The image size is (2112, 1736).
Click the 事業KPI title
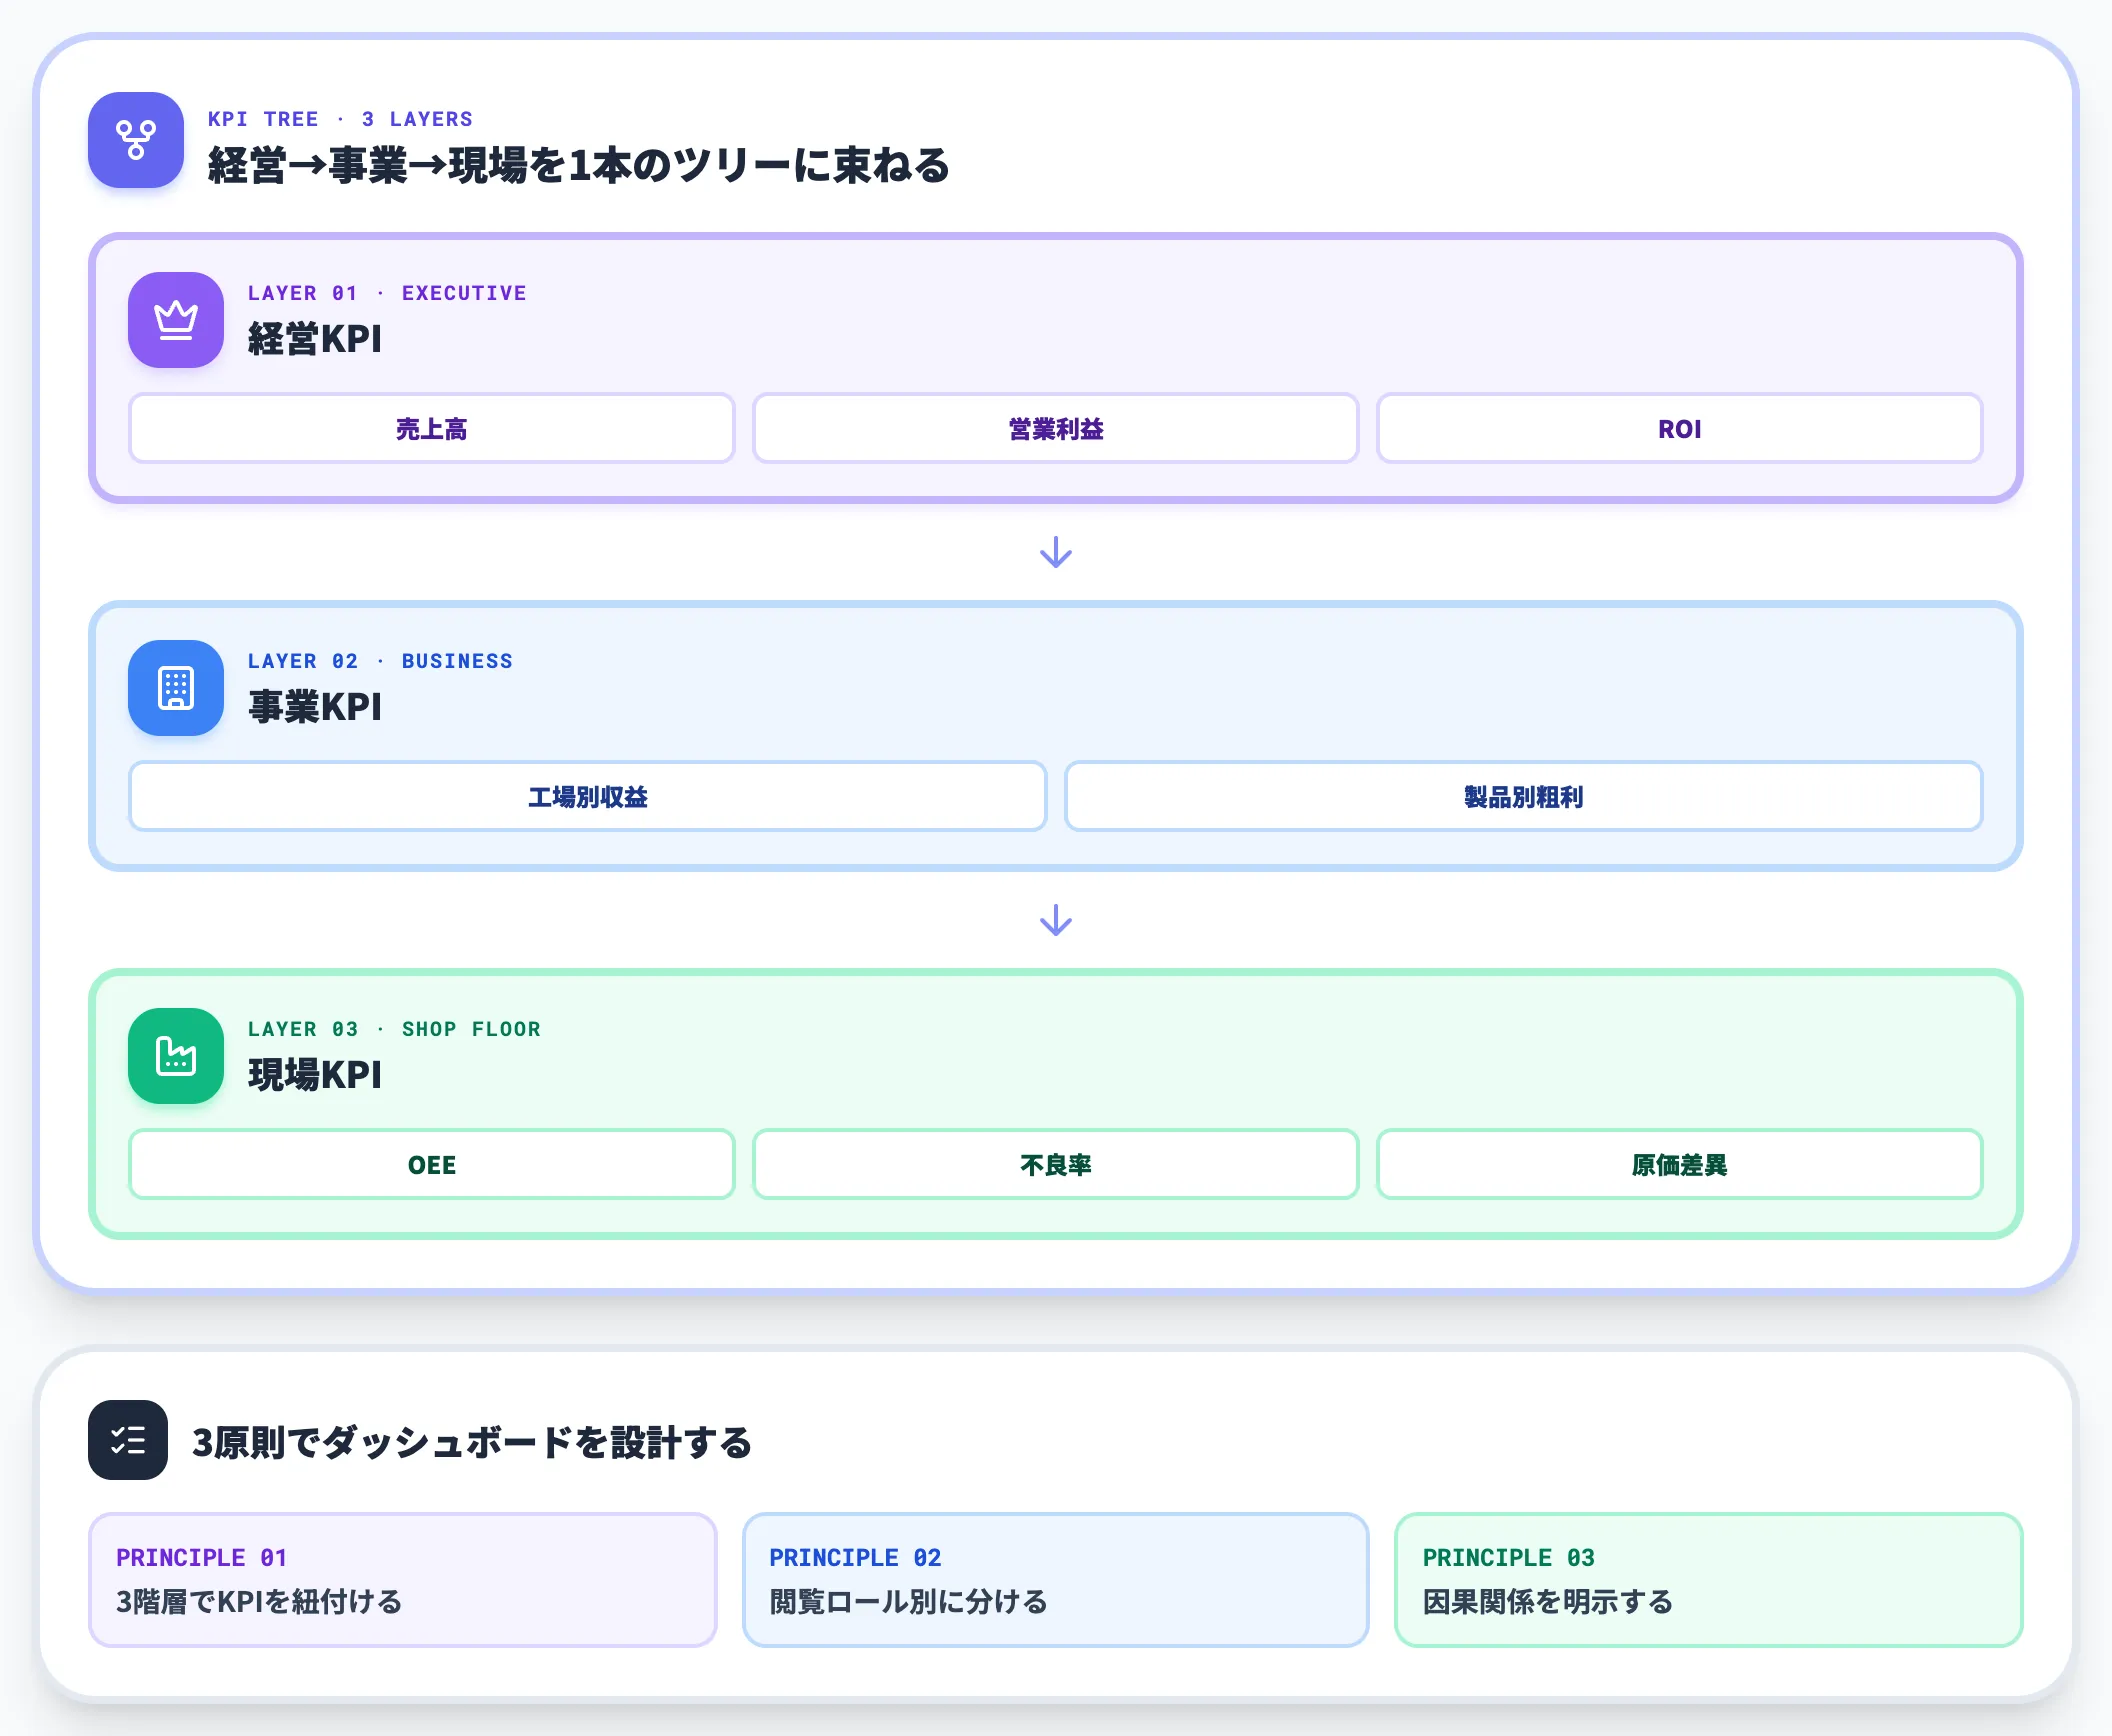pos(315,707)
